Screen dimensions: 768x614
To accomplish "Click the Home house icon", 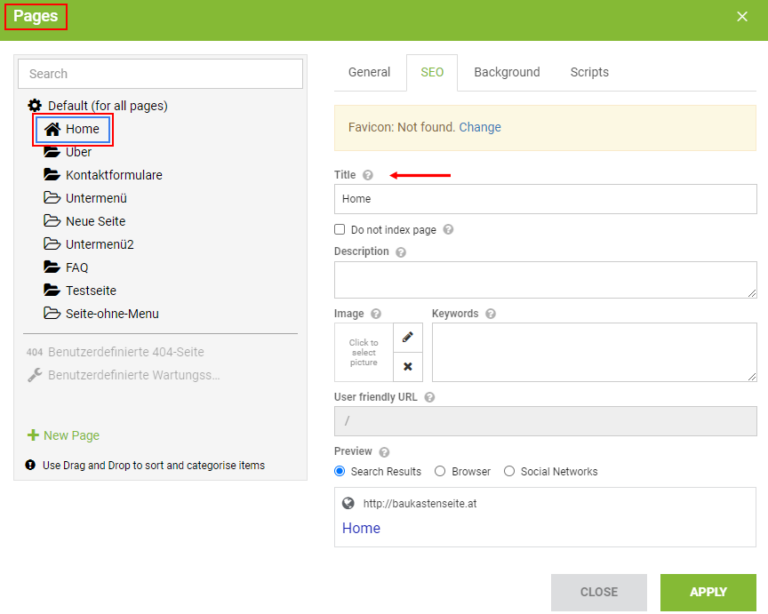I will click(x=52, y=129).
